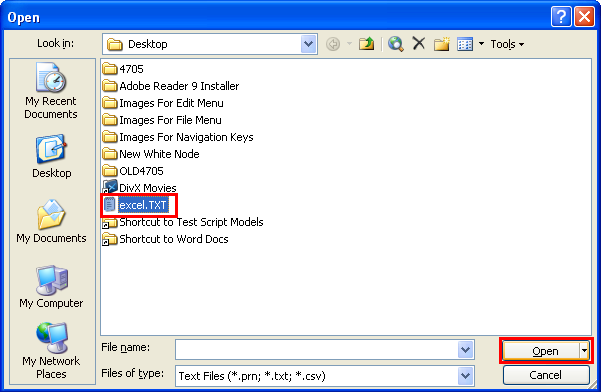The height and width of the screenshot is (392, 601).
Task: Select the OLD4705 folder
Action: pyautogui.click(x=133, y=171)
